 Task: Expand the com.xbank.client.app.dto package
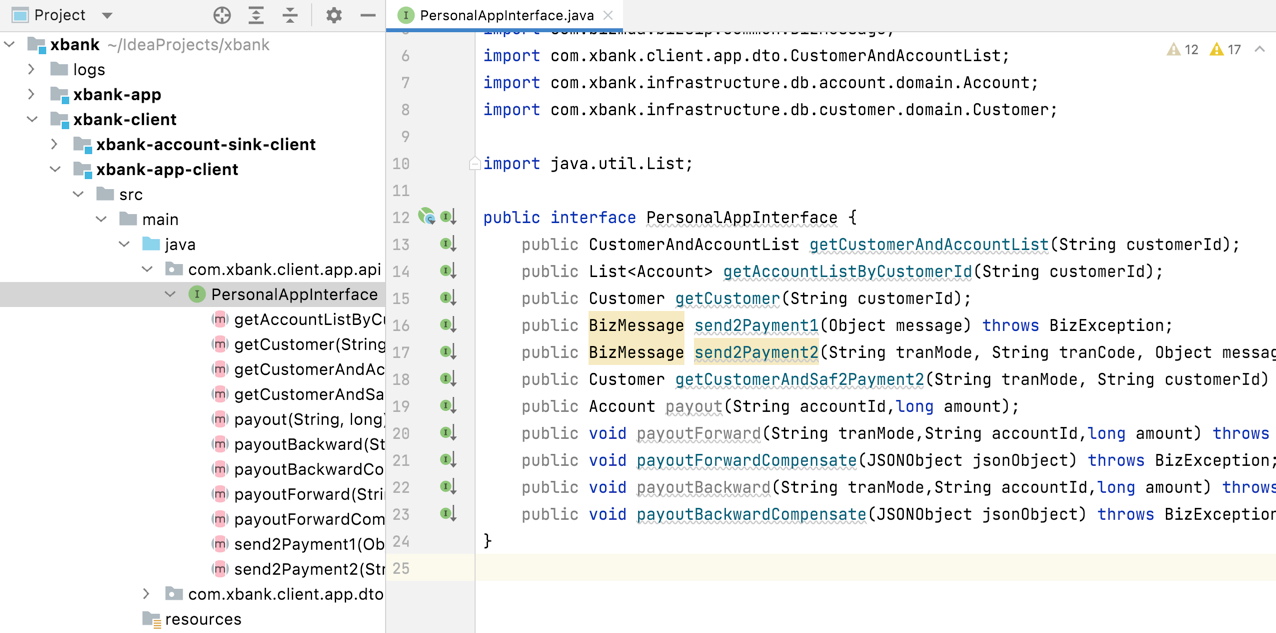[147, 594]
